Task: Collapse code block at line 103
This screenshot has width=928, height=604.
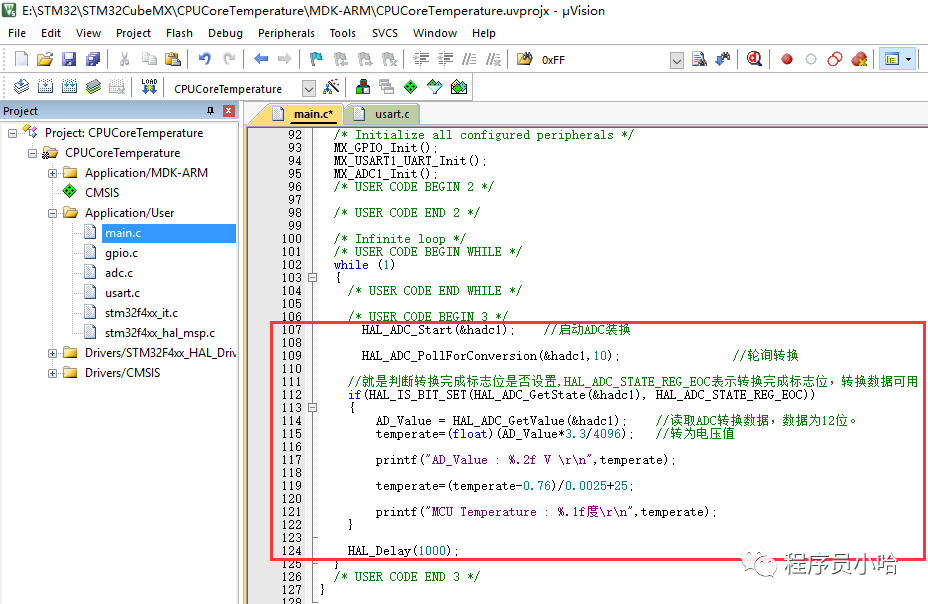Action: pos(312,278)
